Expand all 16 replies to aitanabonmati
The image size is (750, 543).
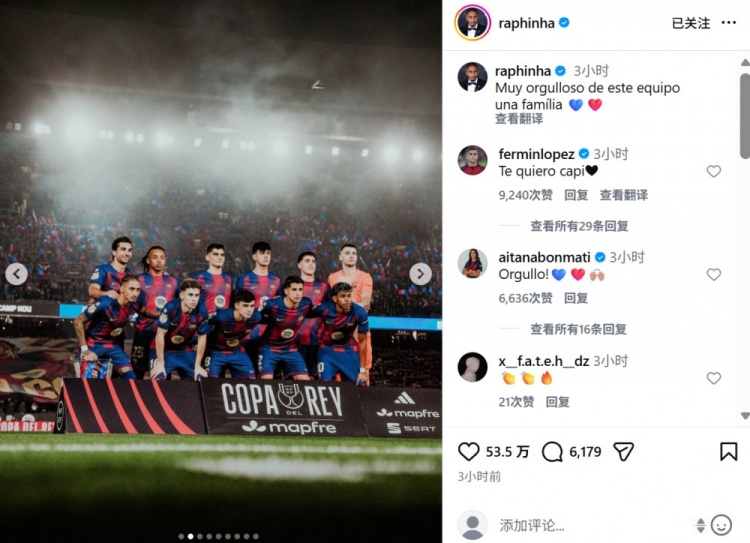(x=578, y=329)
